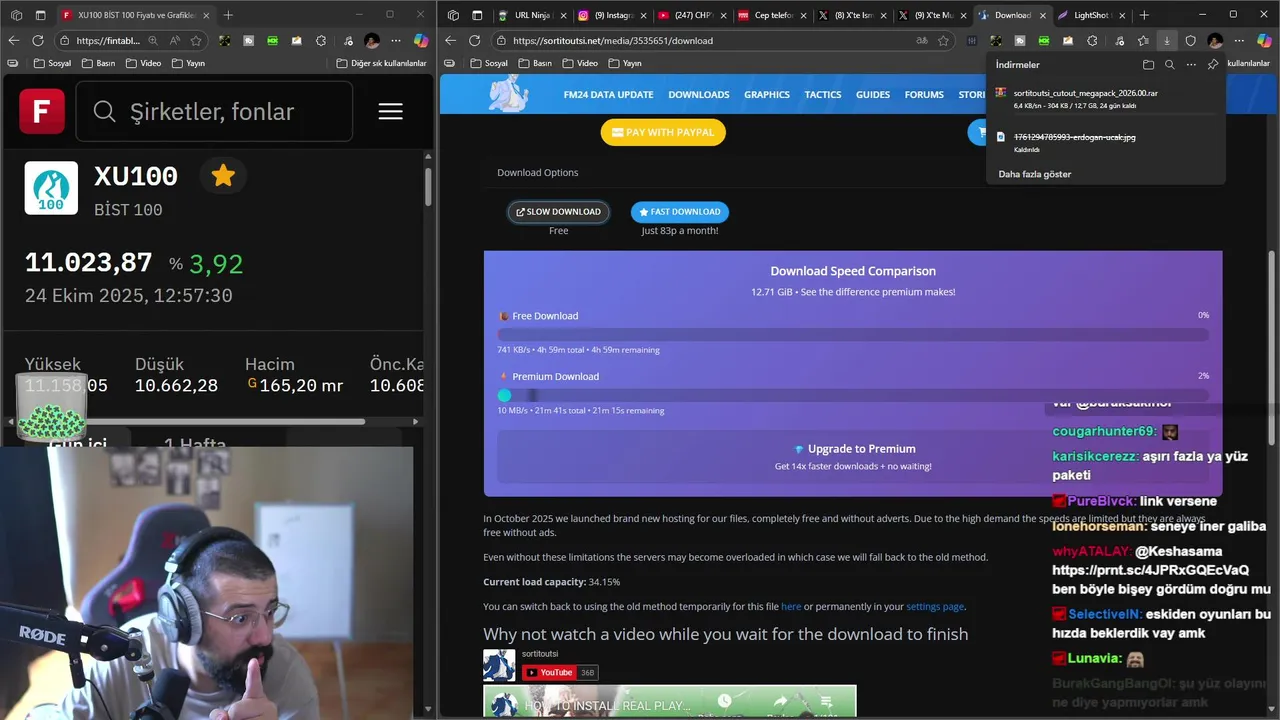This screenshot has height=720, width=1280.
Task: Add Fintables page to favorites star icon
Action: [196, 41]
